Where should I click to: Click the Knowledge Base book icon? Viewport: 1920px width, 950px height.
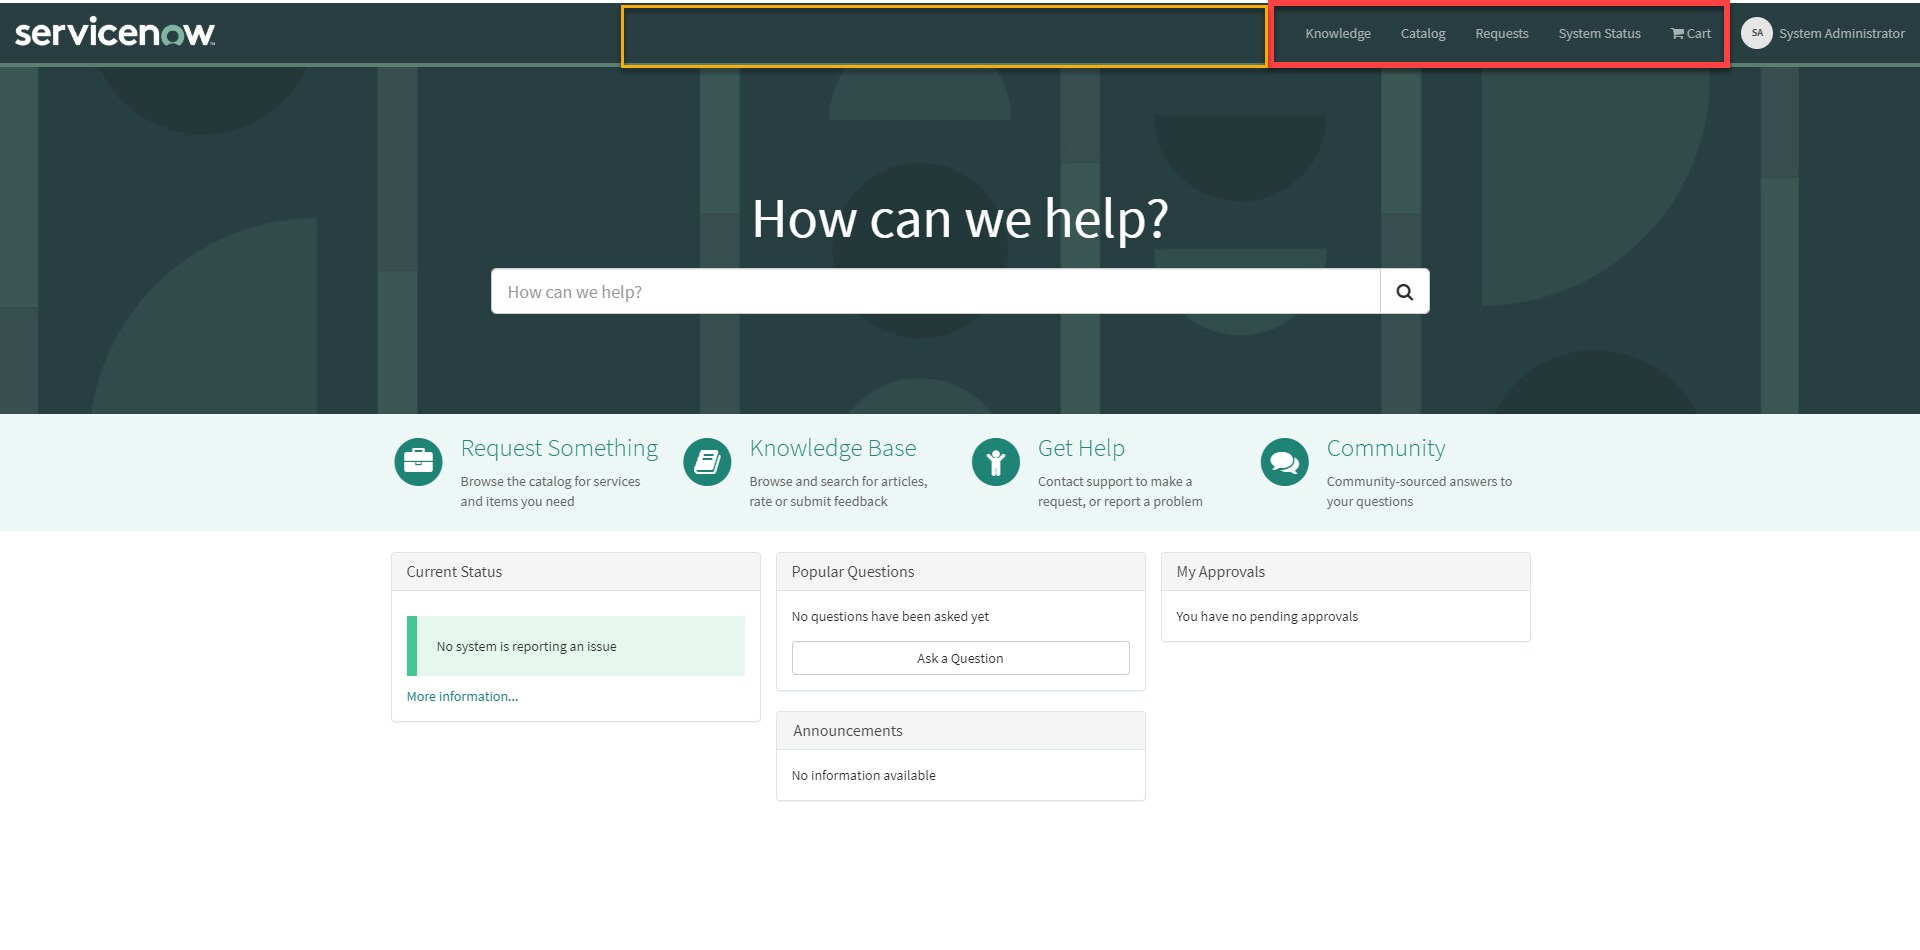pos(707,462)
